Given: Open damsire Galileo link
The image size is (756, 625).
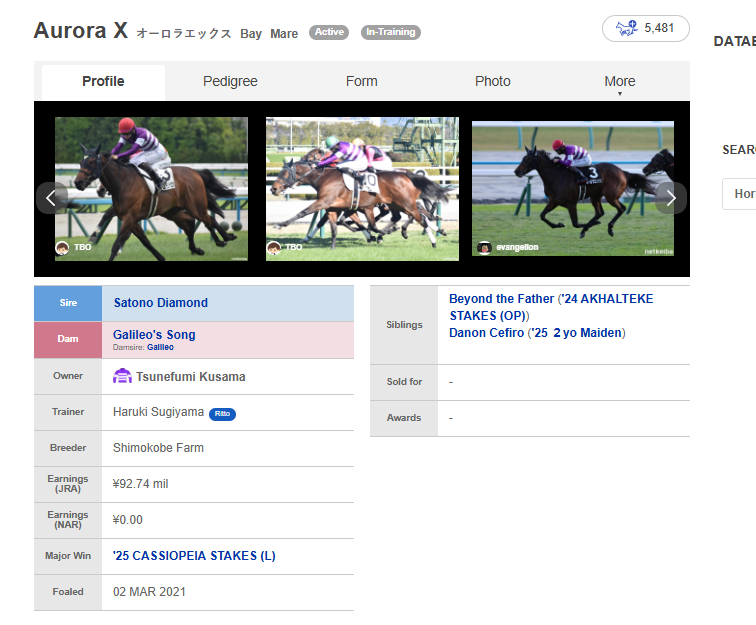Looking at the screenshot, I should click(x=160, y=347).
